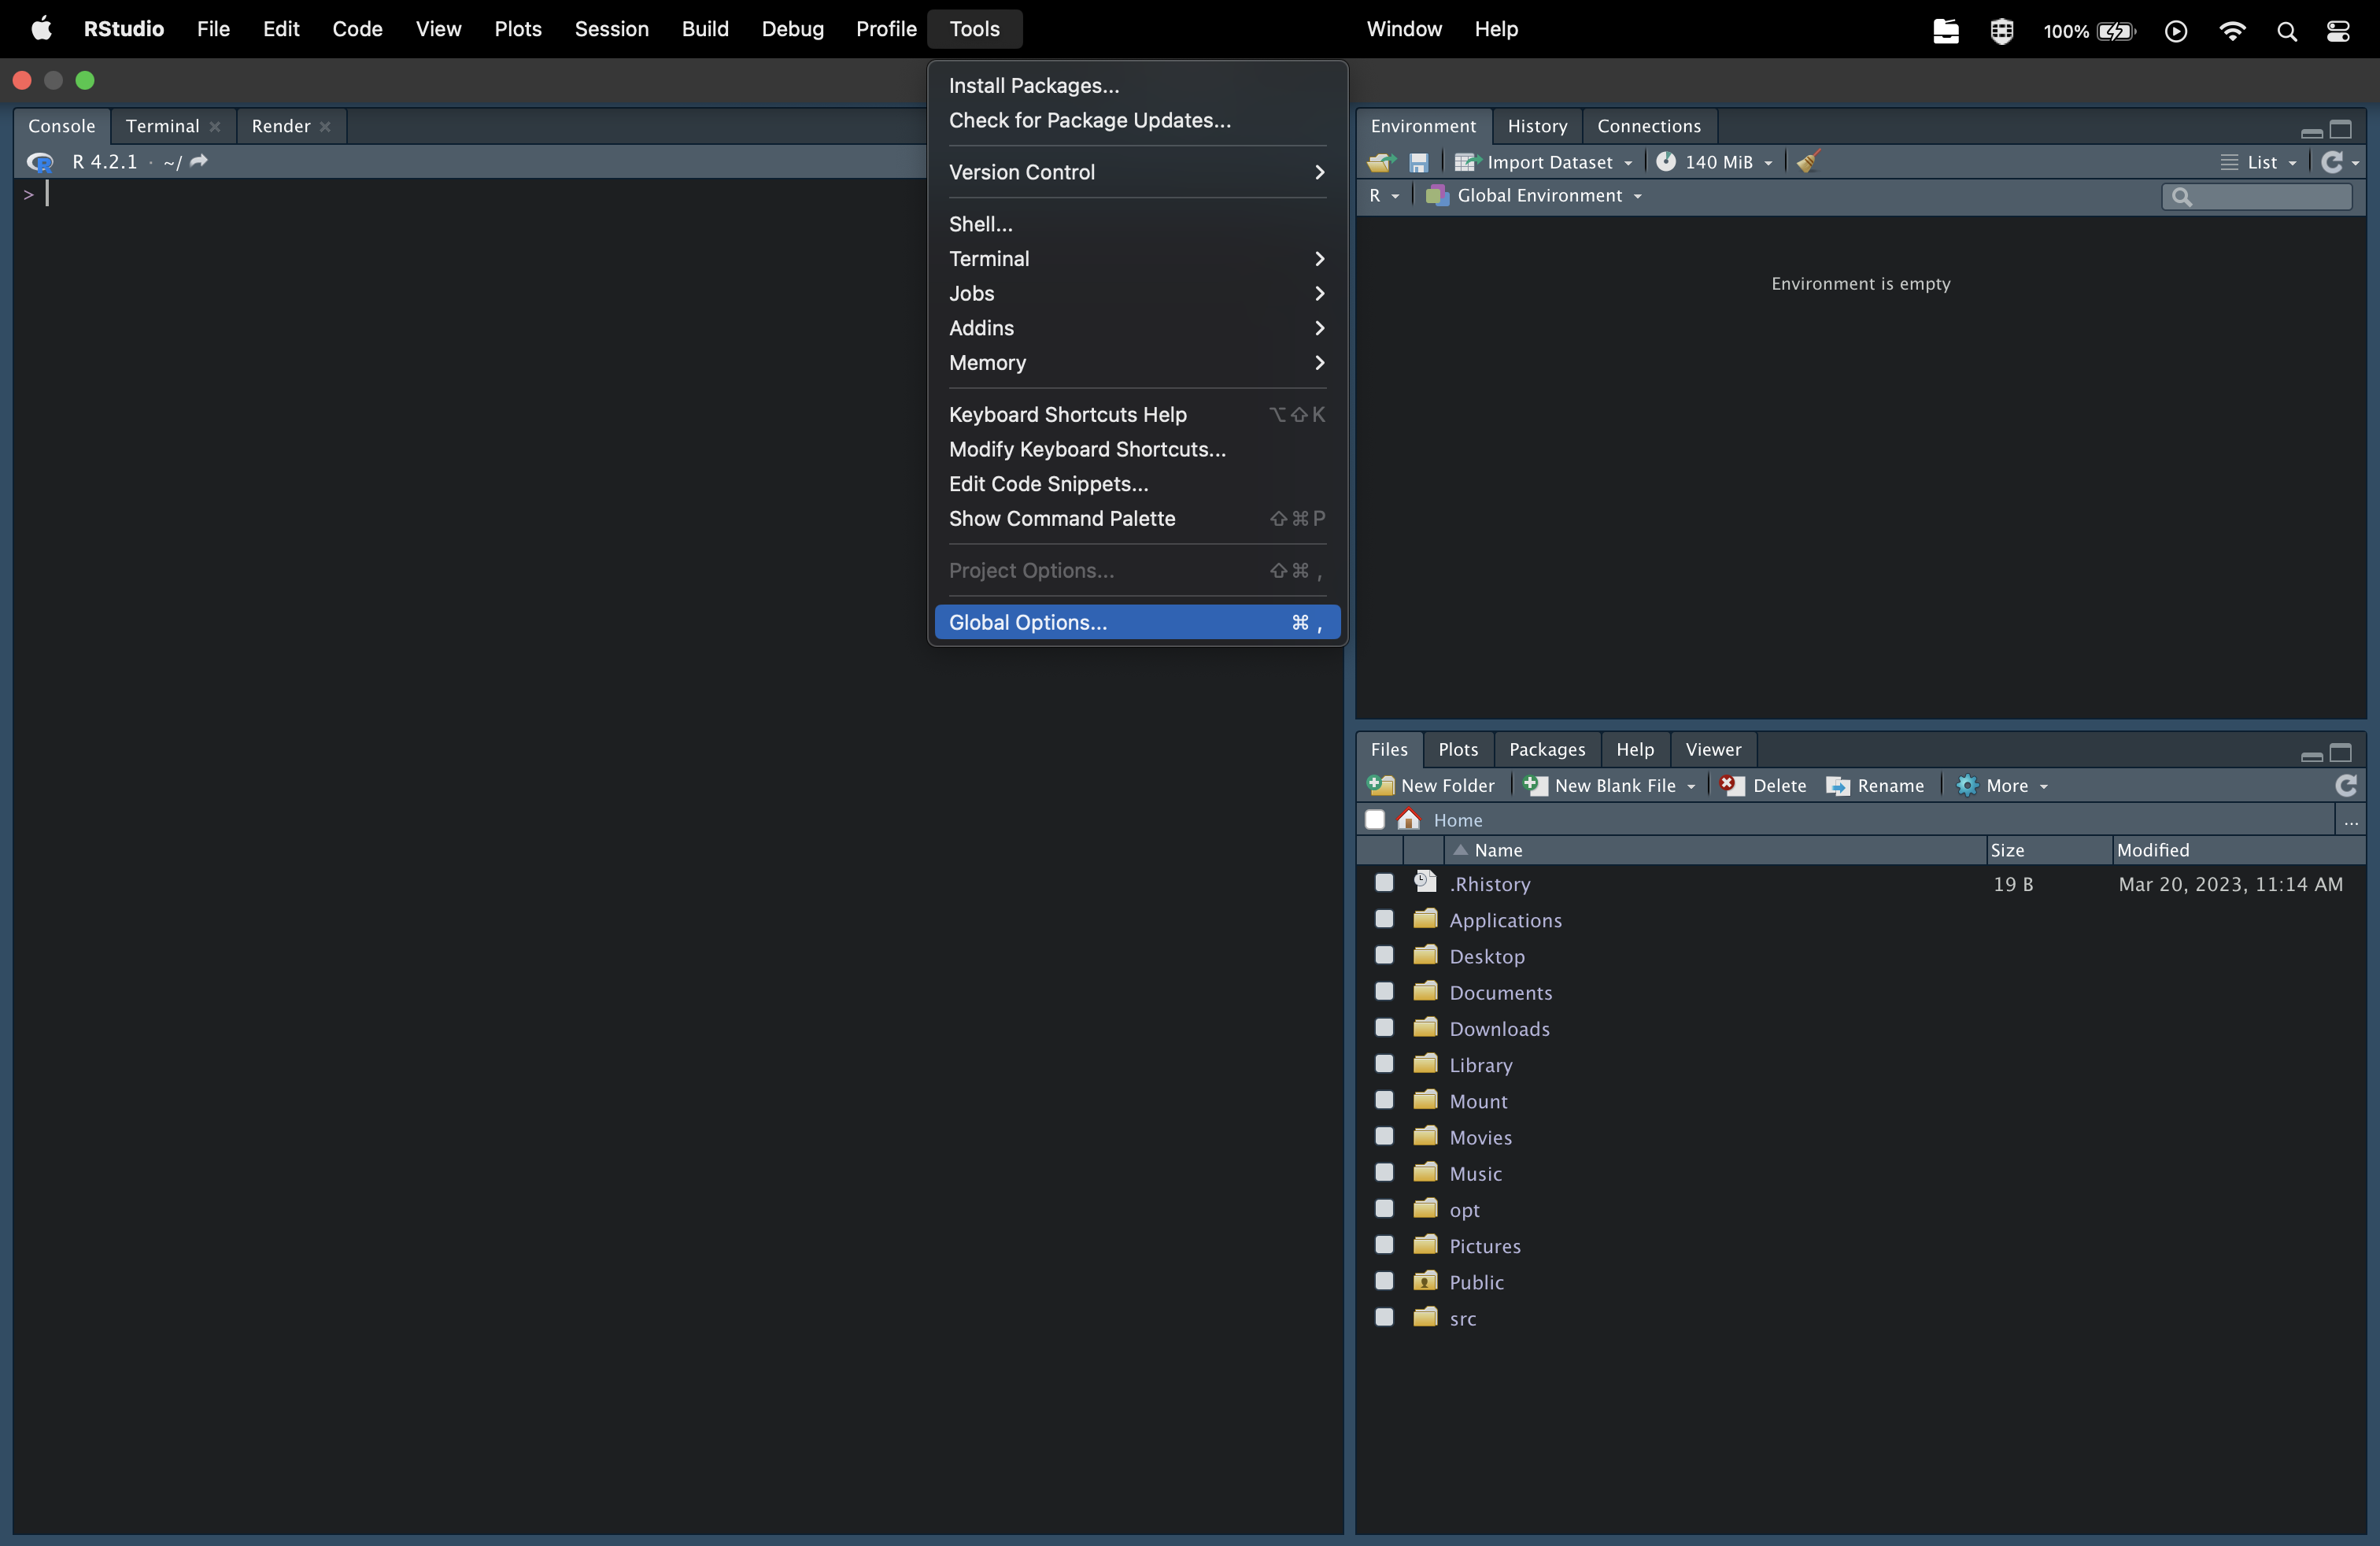Open the R language dropdown in Environment

(x=1384, y=196)
